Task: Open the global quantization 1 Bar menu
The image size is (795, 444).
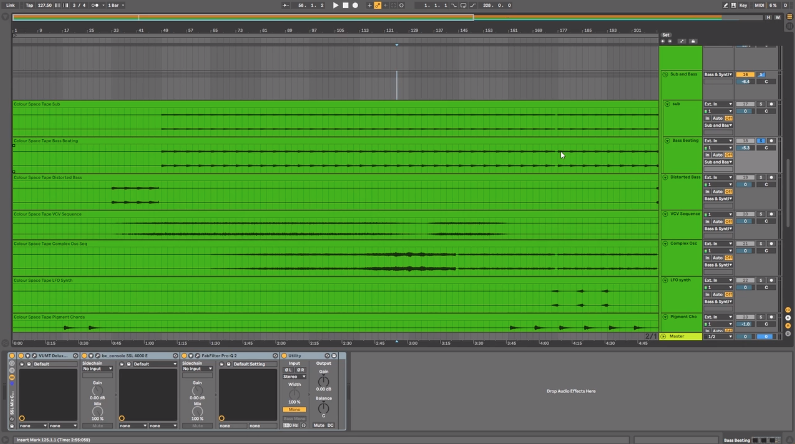Action: (x=116, y=5)
